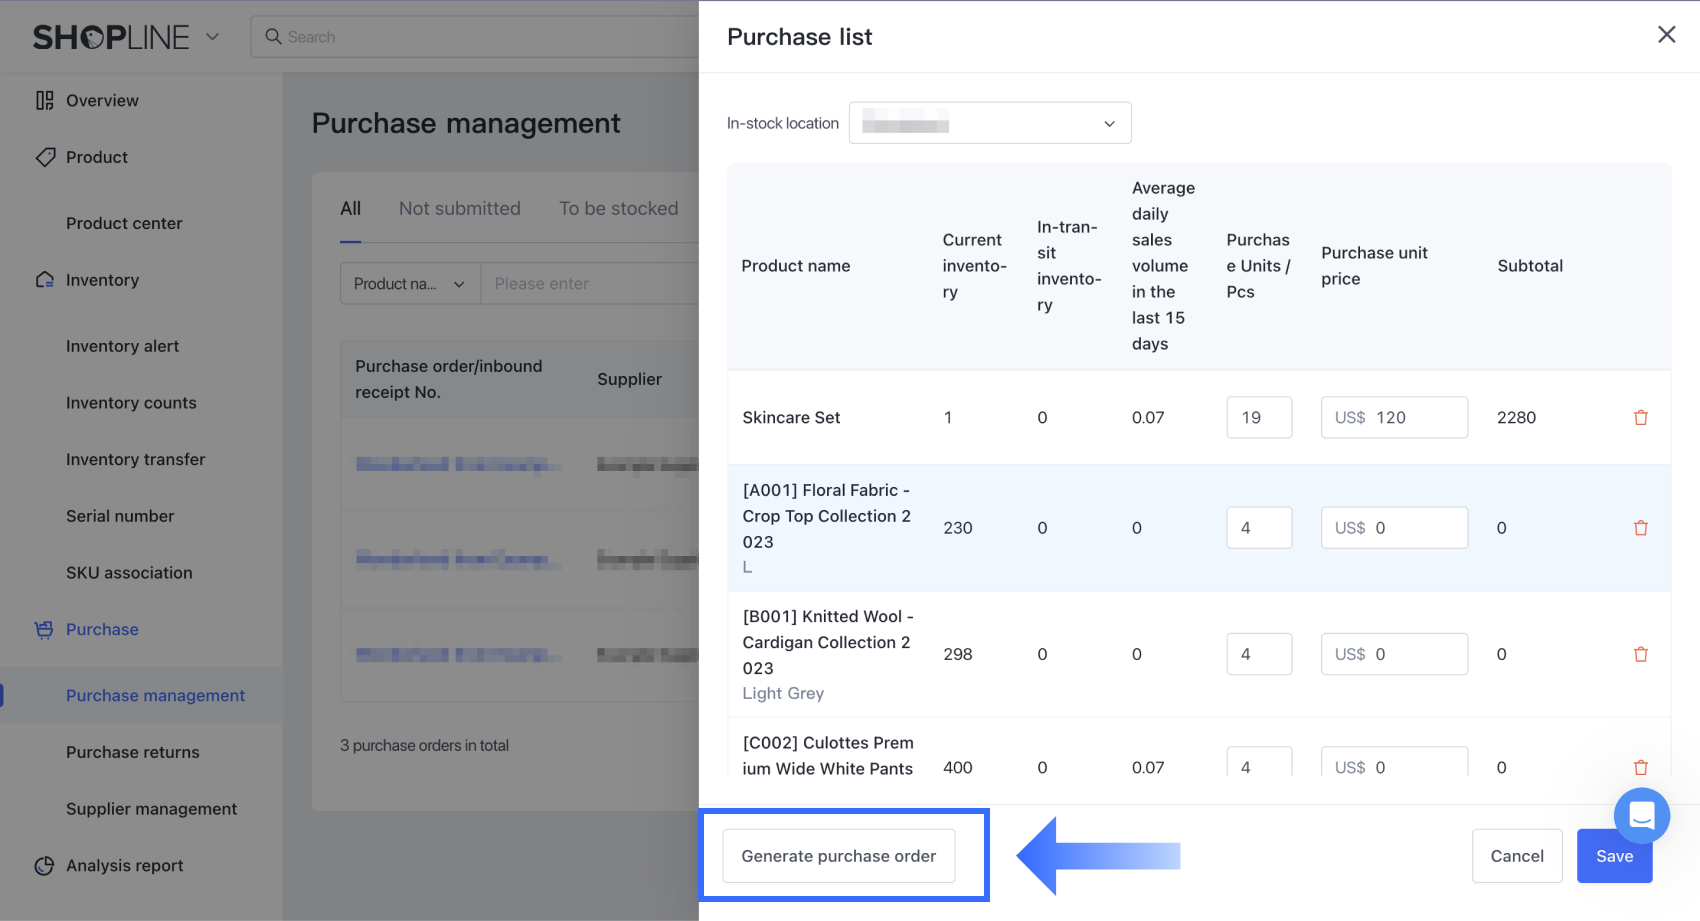Image resolution: width=1700 pixels, height=921 pixels.
Task: Edit Skincare Set purchase units field
Action: 1258,418
